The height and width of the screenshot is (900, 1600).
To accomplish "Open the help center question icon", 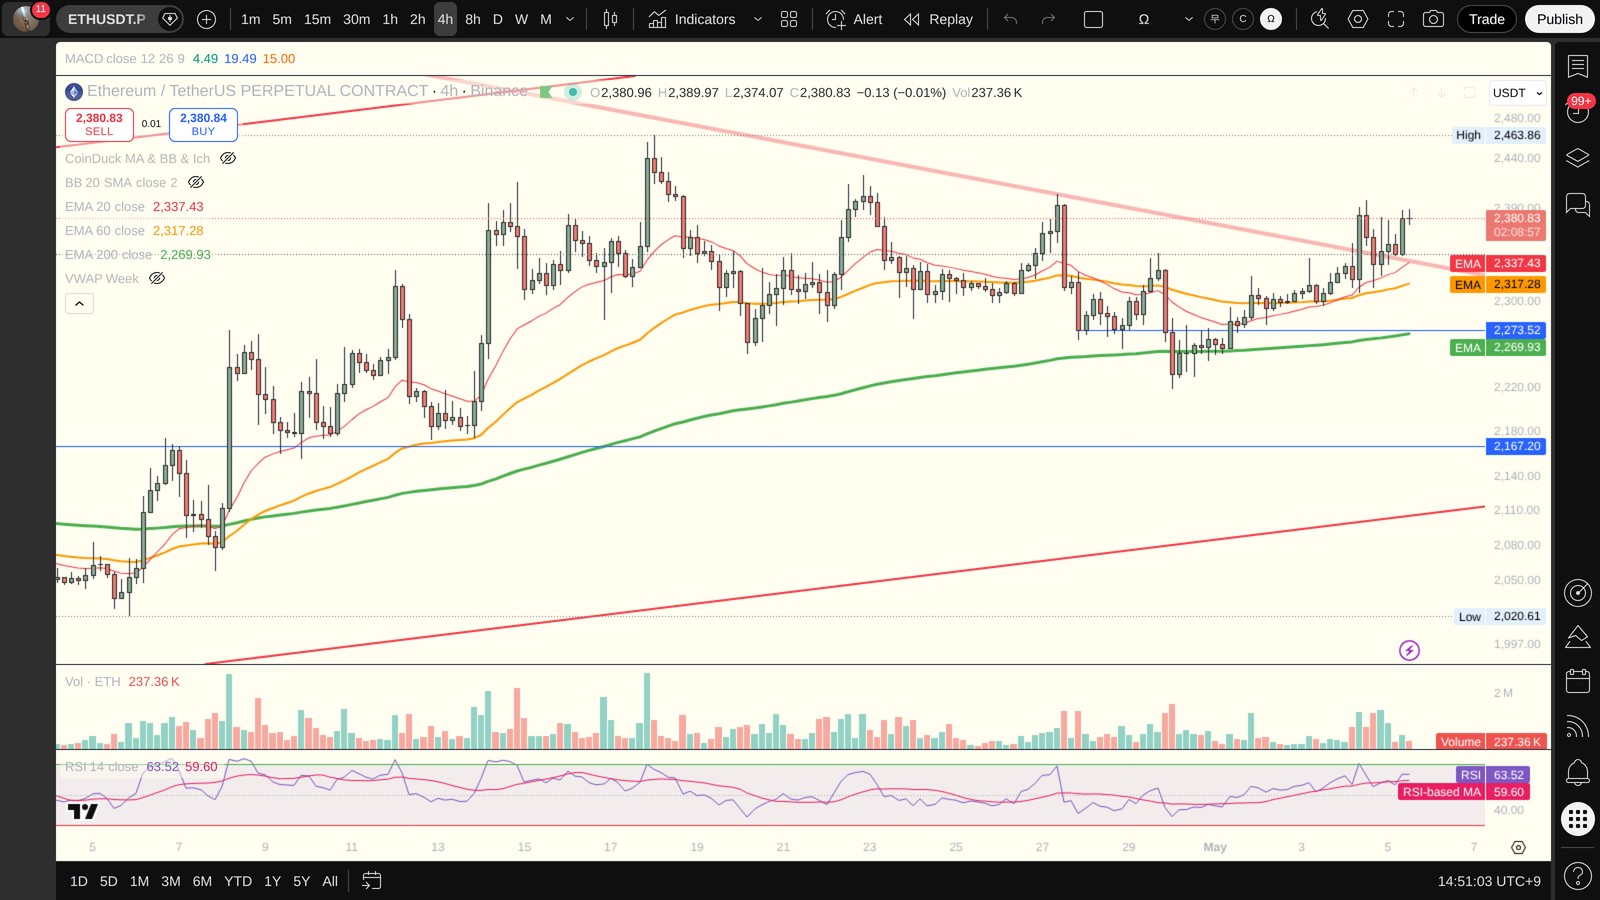I will (1578, 876).
